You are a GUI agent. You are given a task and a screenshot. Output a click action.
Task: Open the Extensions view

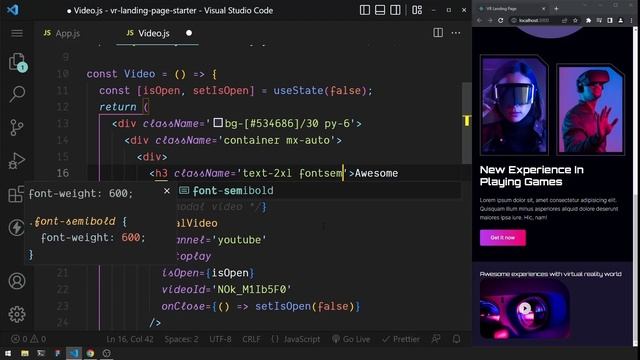point(16,194)
